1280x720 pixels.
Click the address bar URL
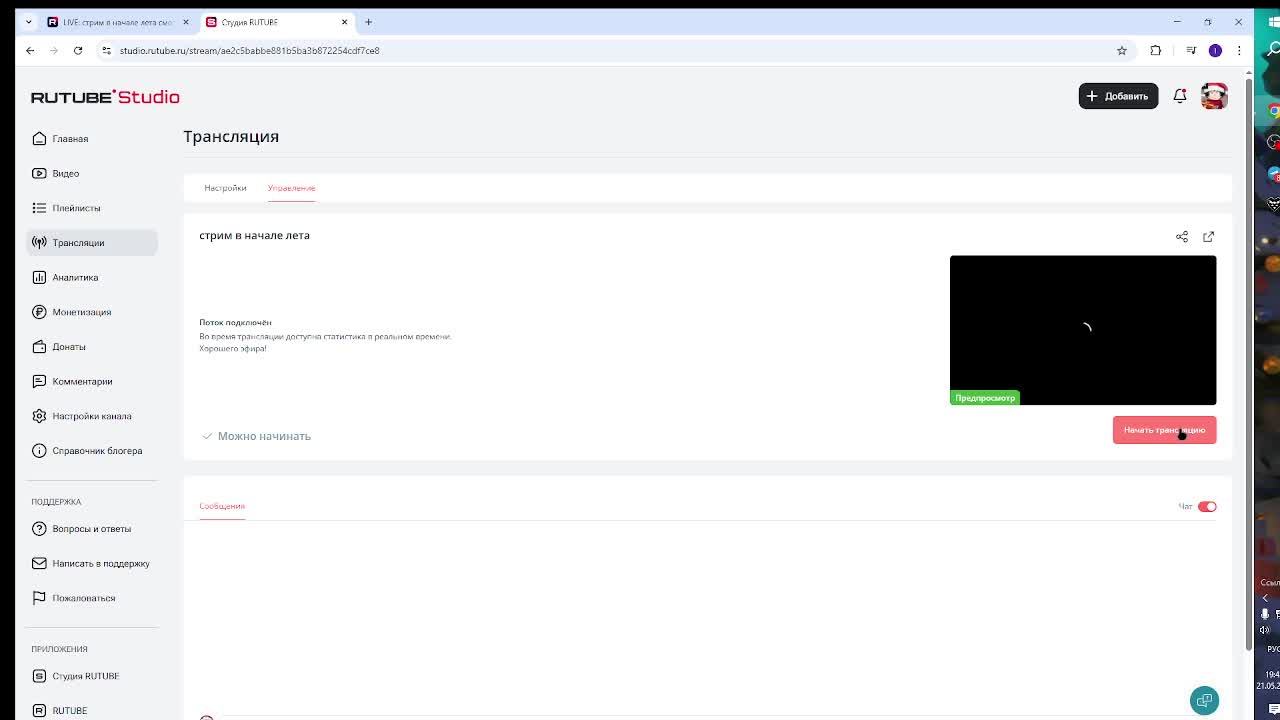(250, 50)
